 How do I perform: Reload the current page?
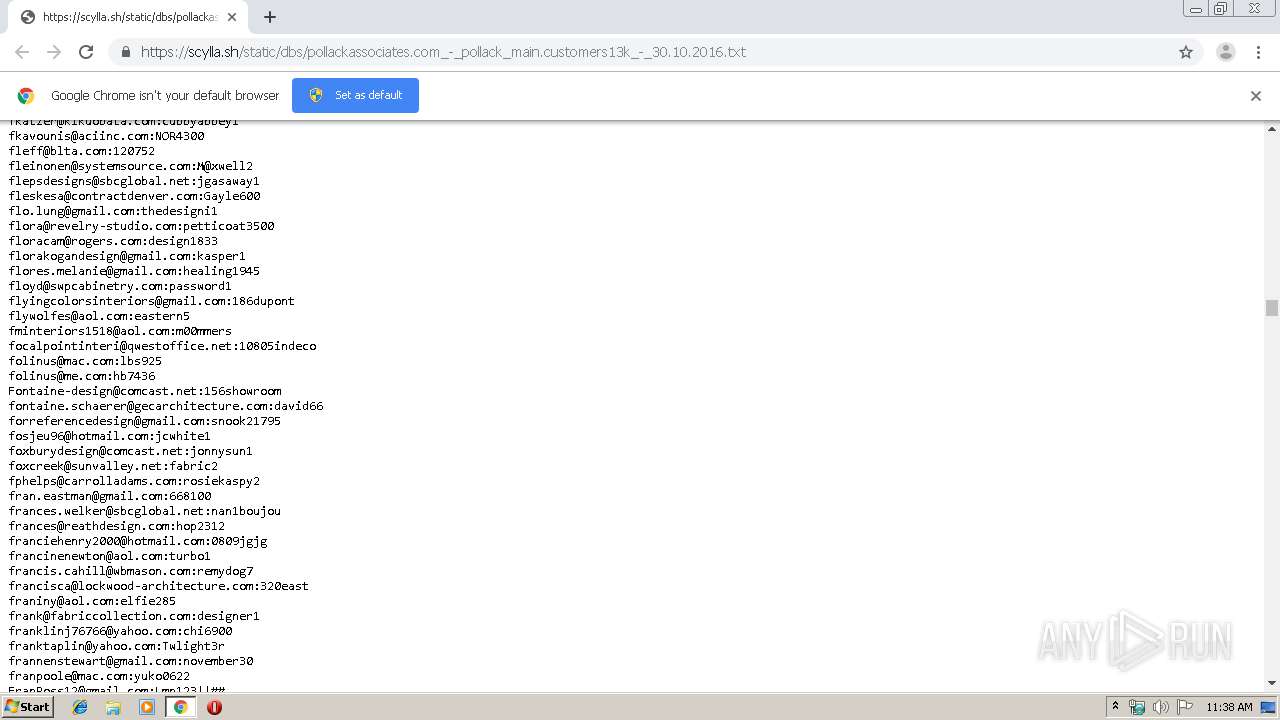86,52
